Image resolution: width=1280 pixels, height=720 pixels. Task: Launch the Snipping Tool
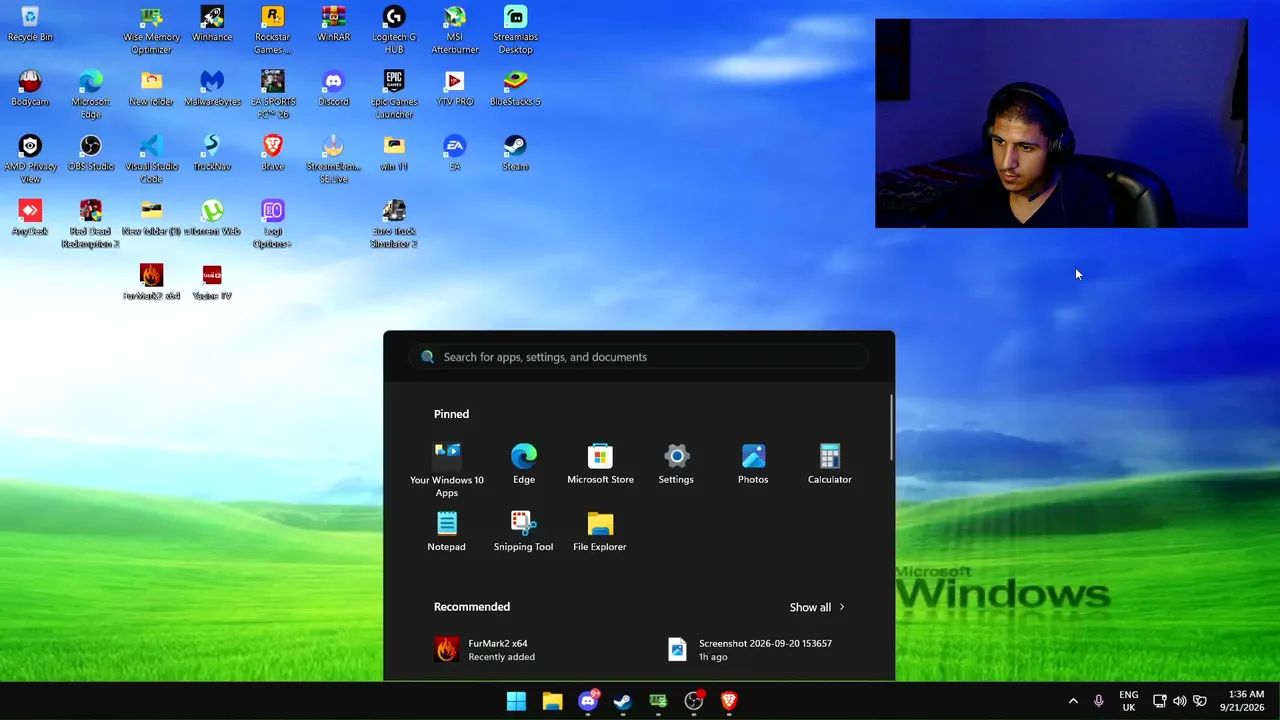click(523, 532)
